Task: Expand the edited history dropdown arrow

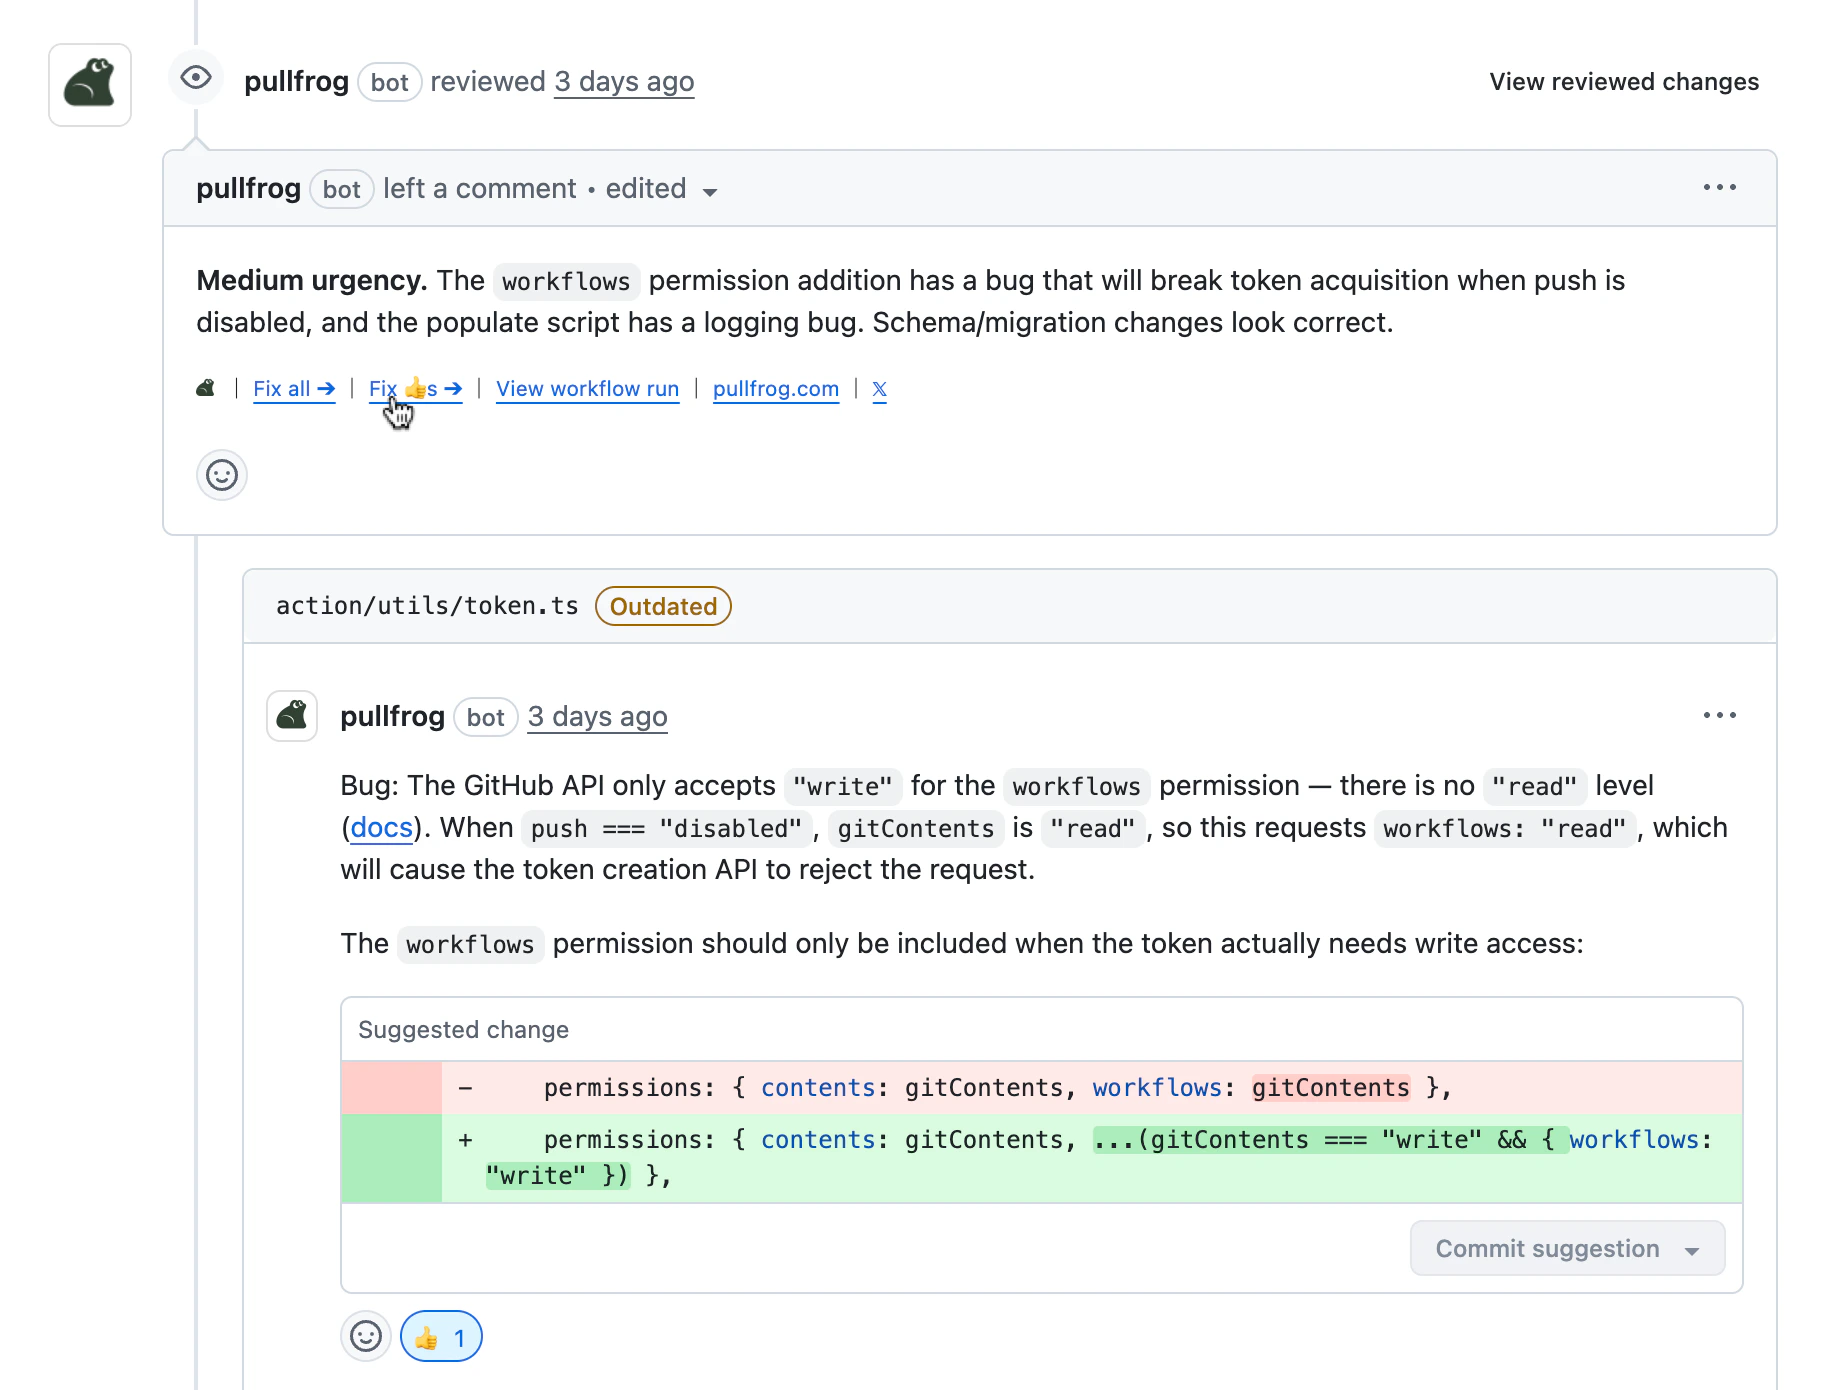Action: 710,192
